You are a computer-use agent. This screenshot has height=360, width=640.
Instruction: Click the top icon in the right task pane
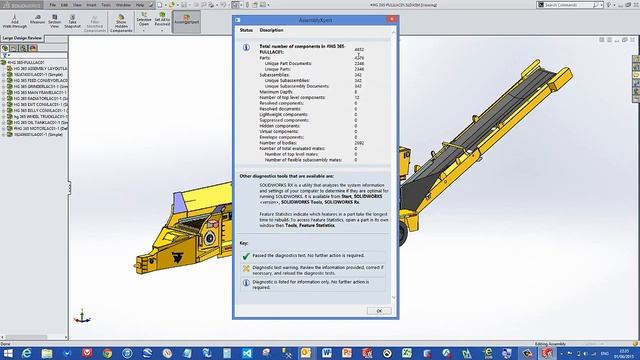[x=636, y=60]
